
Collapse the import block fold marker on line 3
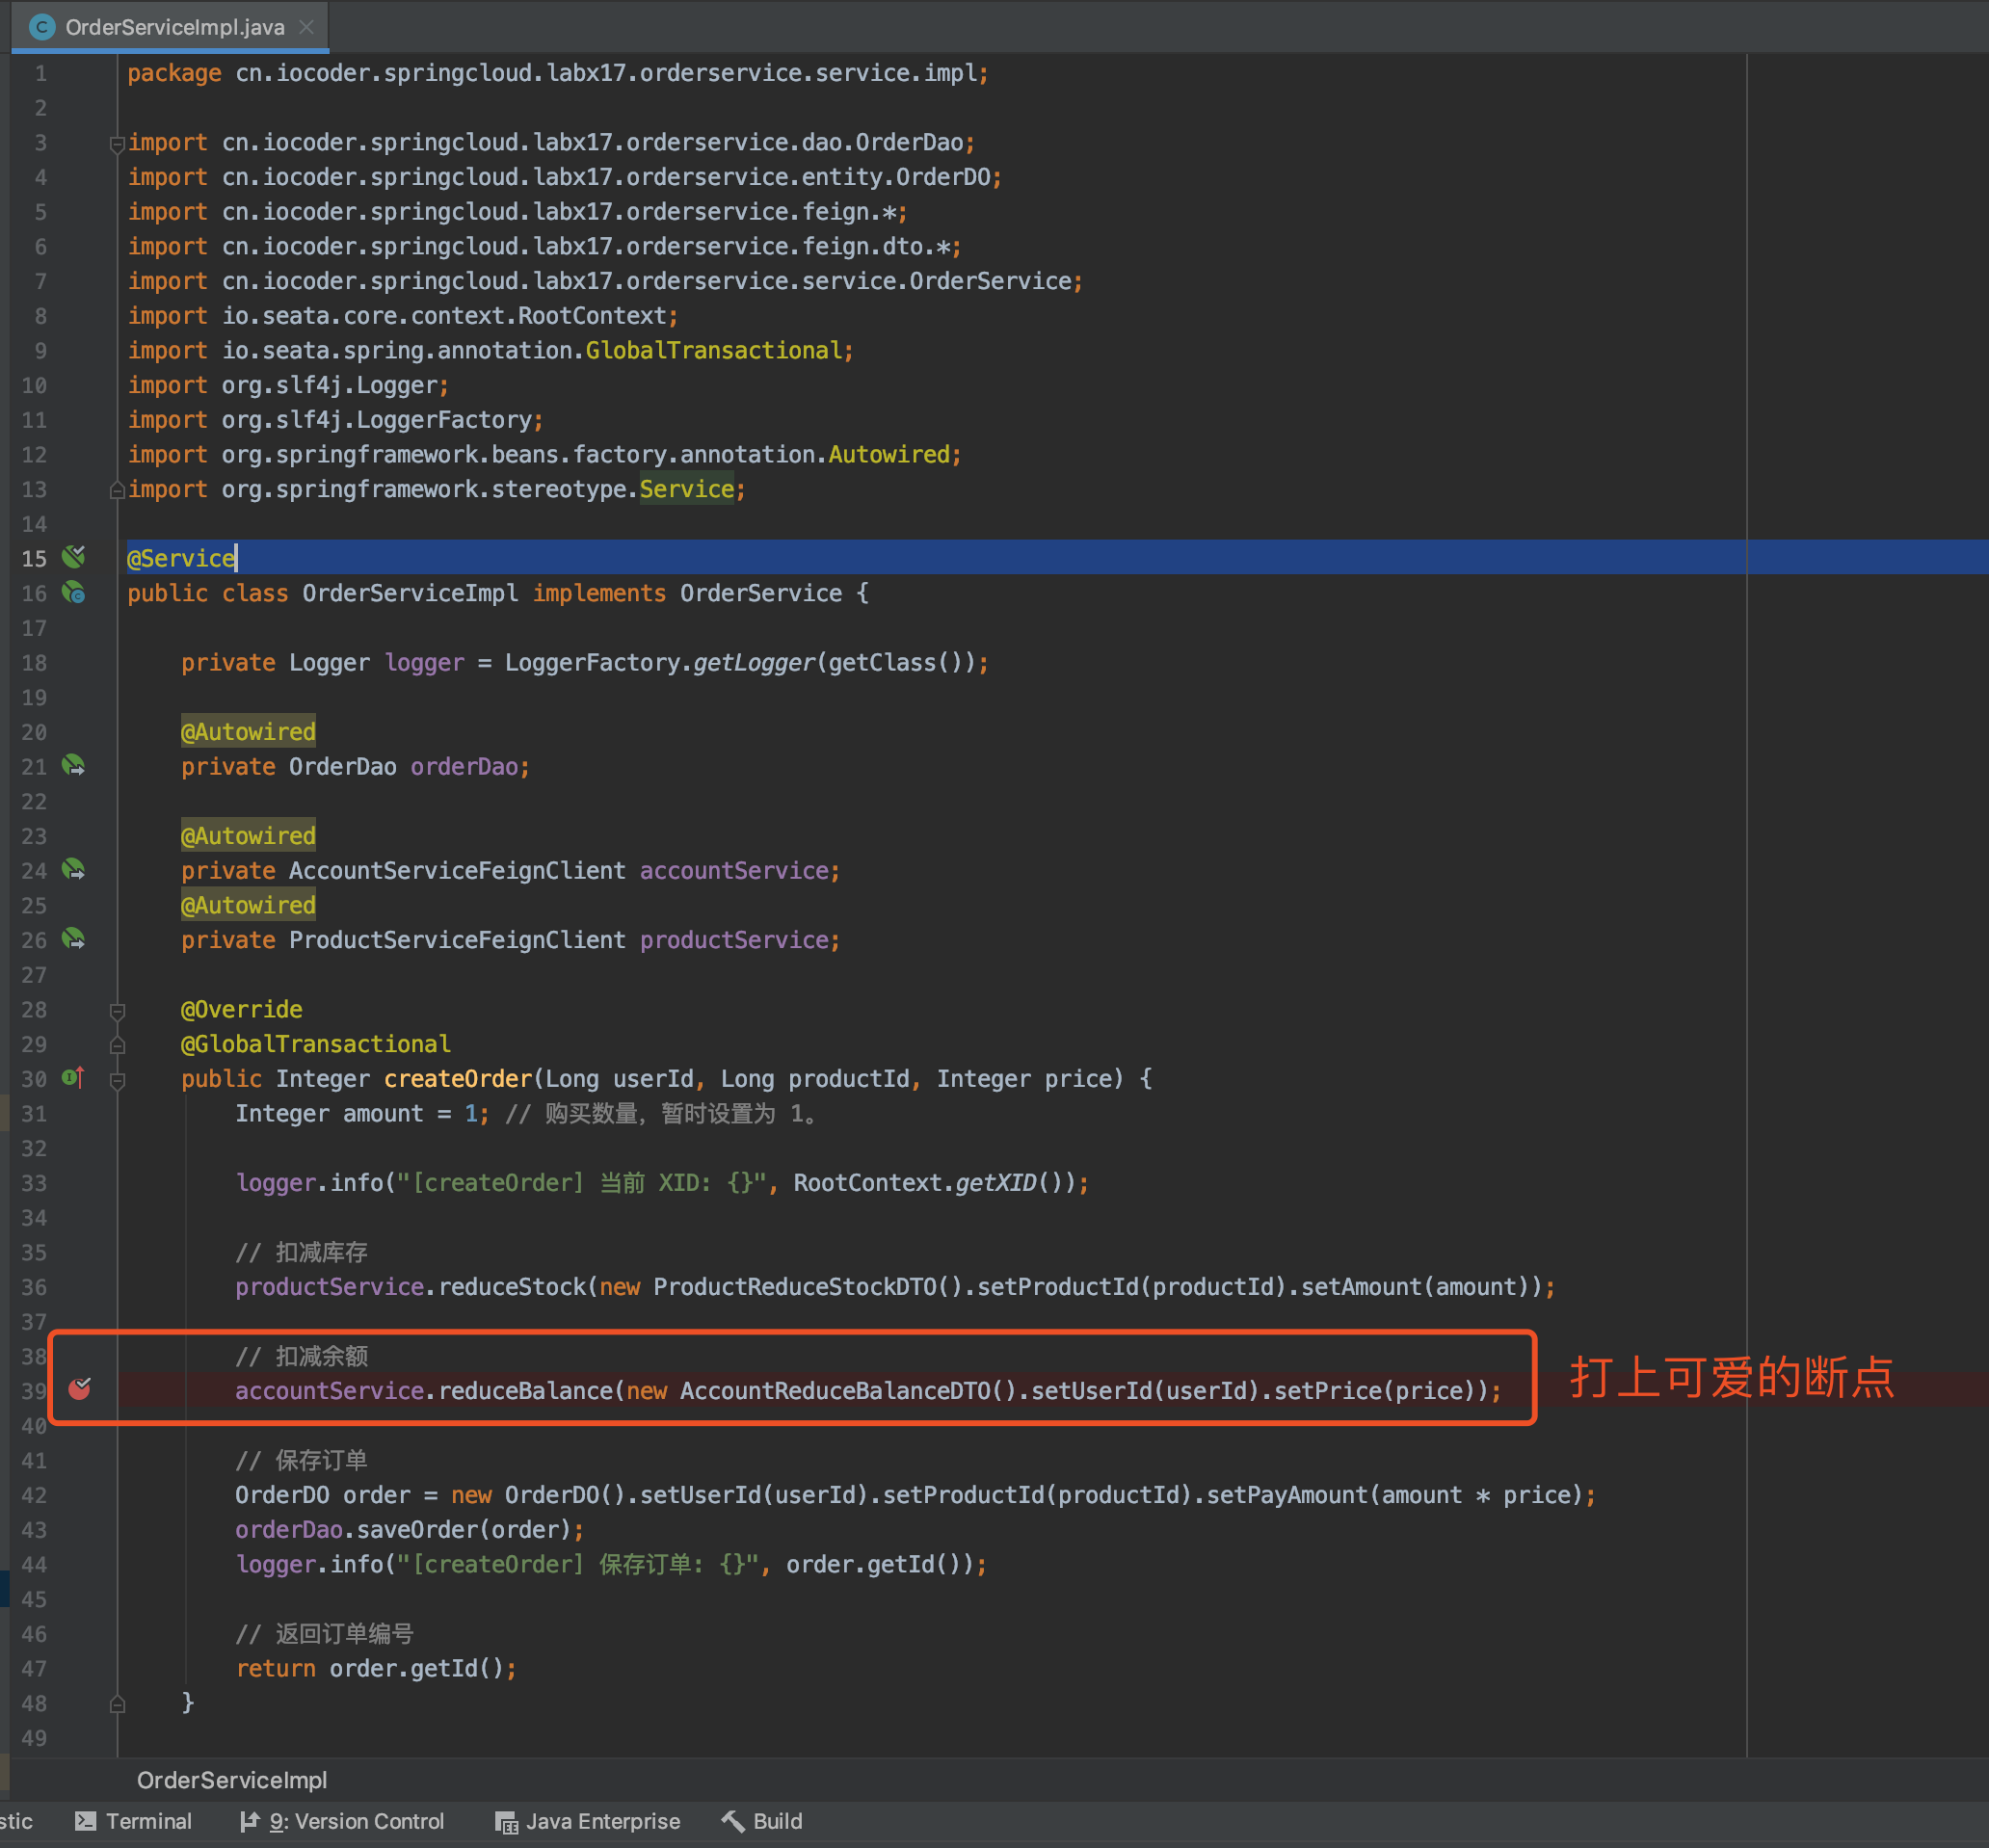coord(117,145)
